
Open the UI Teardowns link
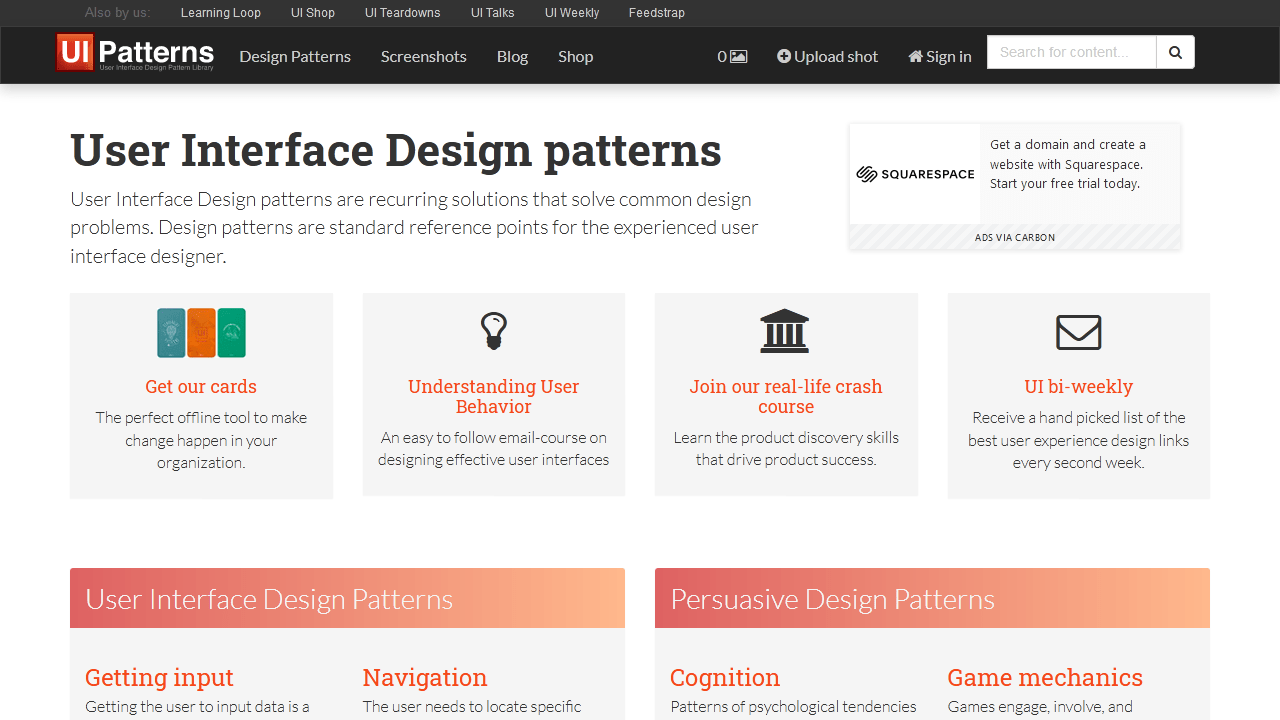pyautogui.click(x=402, y=13)
